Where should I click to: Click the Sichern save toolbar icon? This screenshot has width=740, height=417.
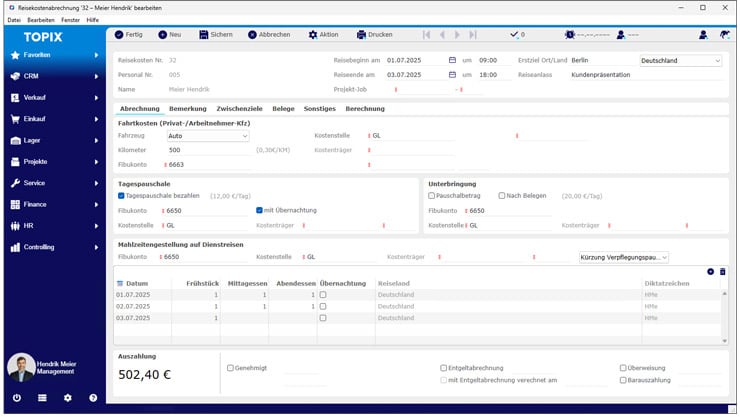[x=203, y=34]
